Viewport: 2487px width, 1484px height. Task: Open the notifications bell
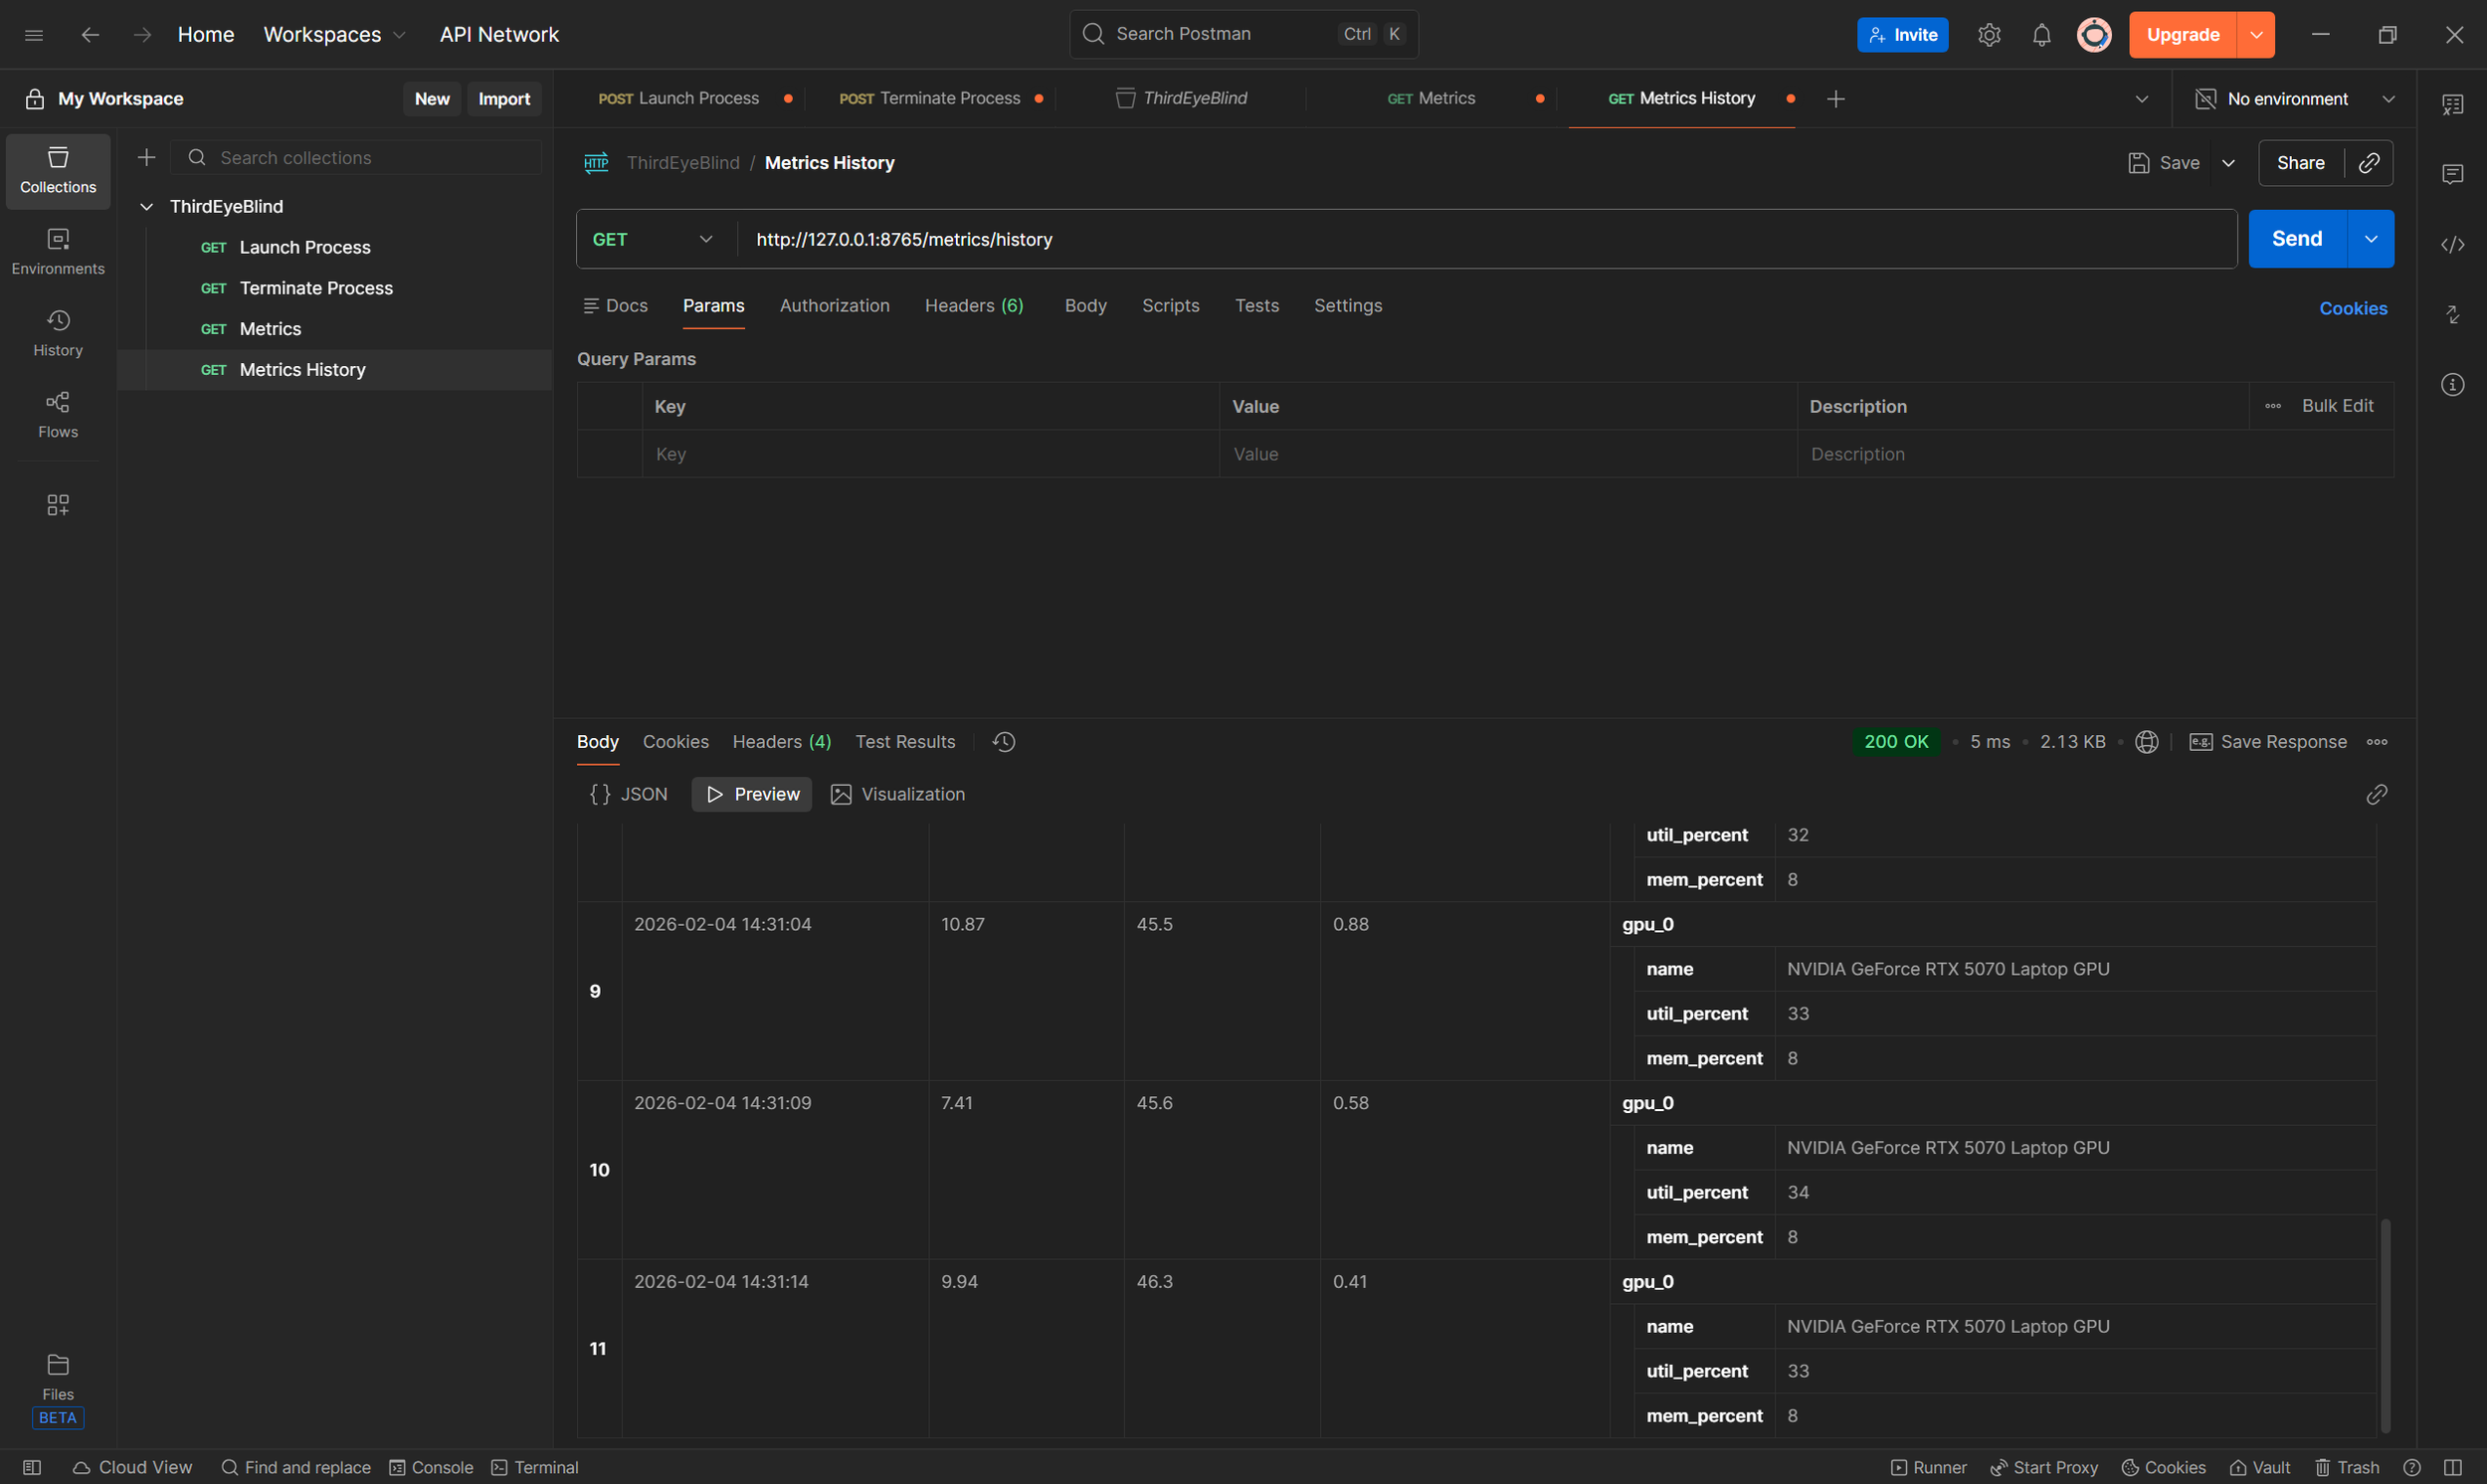[x=2041, y=34]
